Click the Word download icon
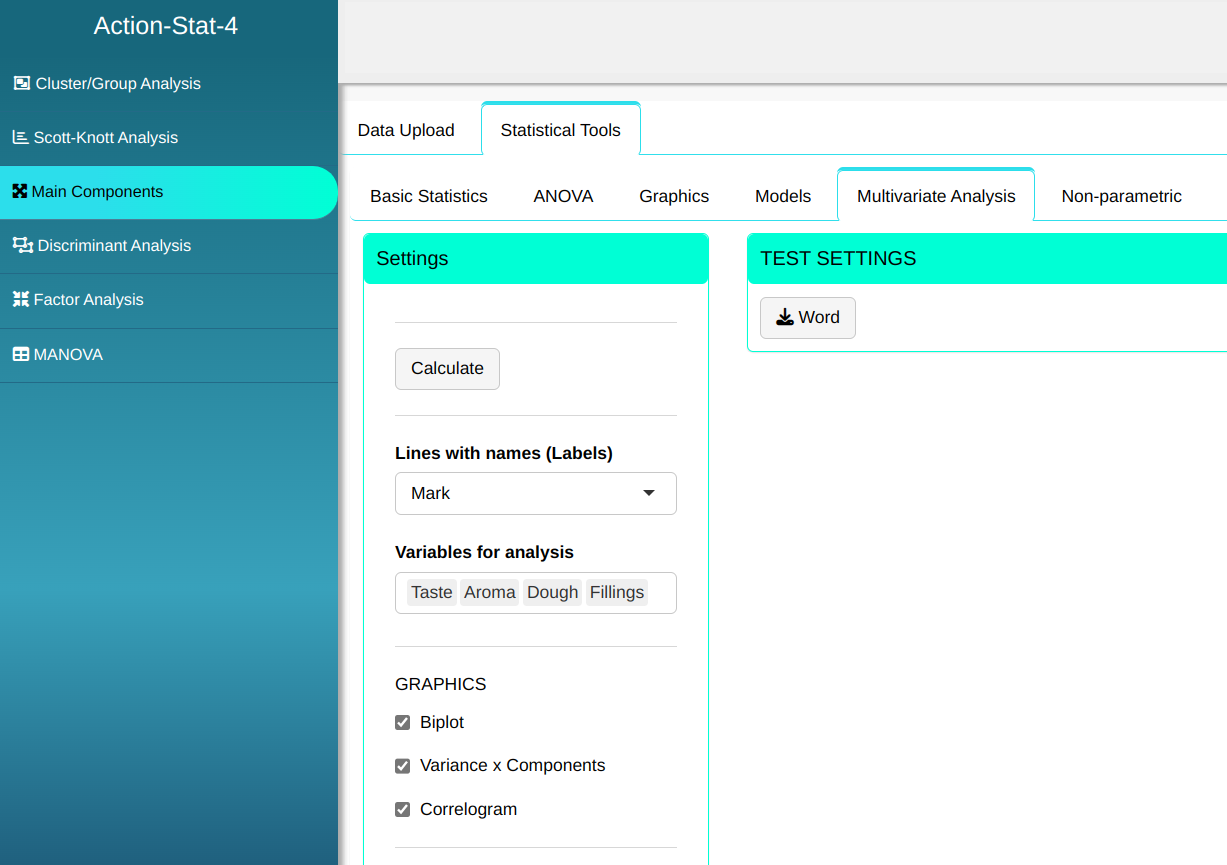1227x865 pixels. coord(785,318)
